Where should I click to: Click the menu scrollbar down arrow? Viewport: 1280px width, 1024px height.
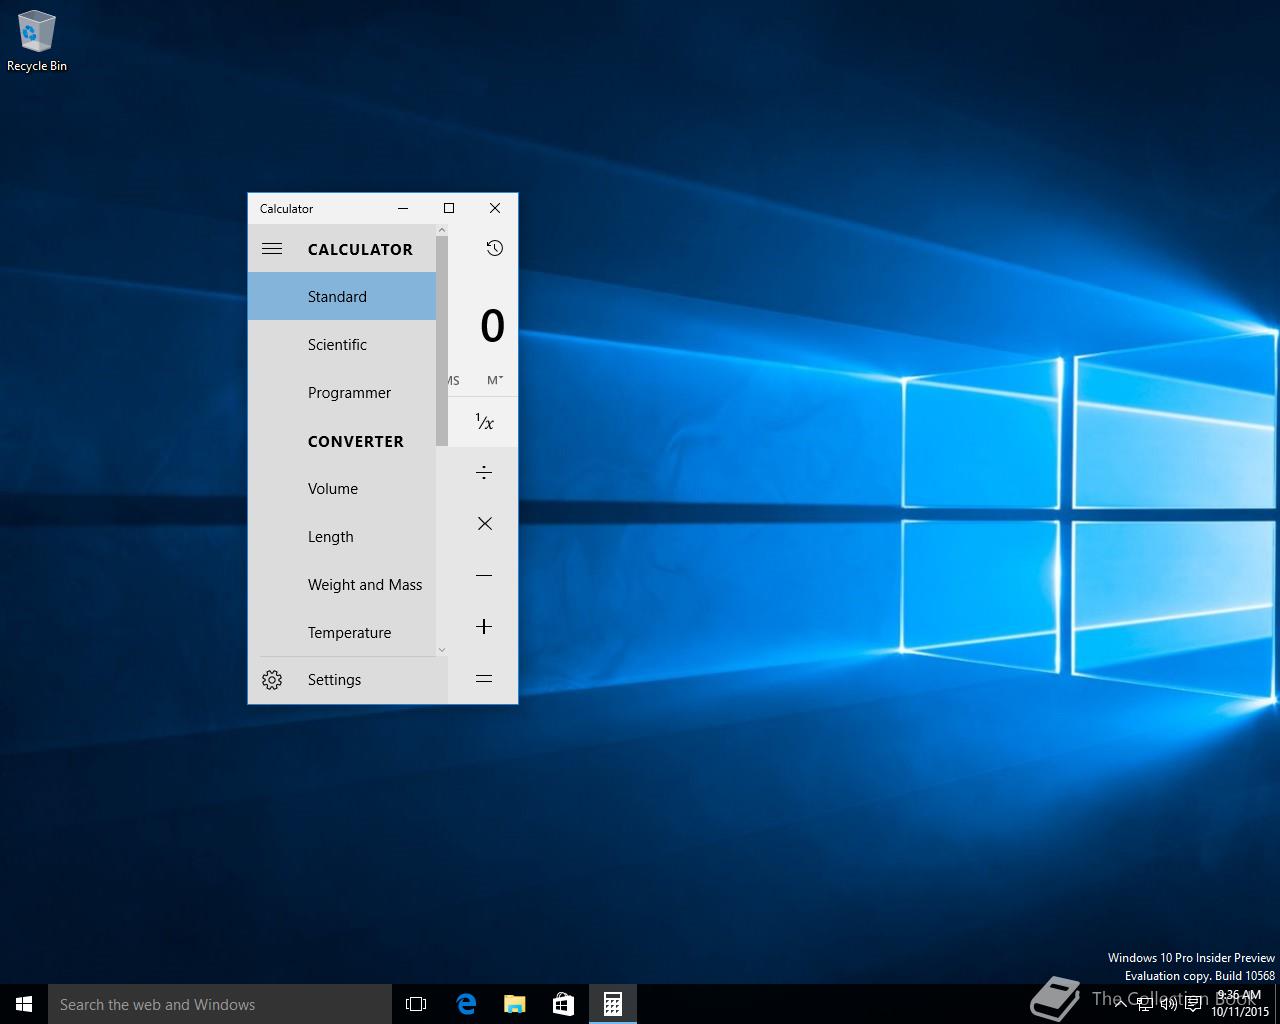(442, 650)
